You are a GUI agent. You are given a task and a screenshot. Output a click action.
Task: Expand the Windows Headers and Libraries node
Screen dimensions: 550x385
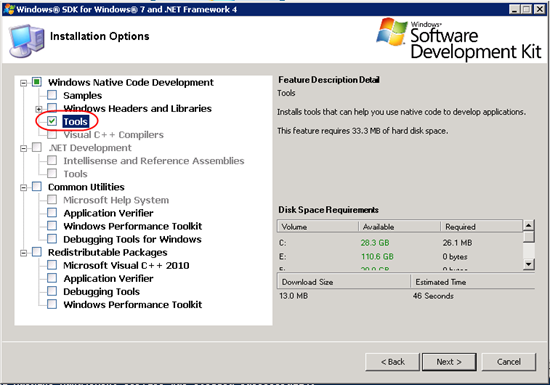click(x=39, y=109)
